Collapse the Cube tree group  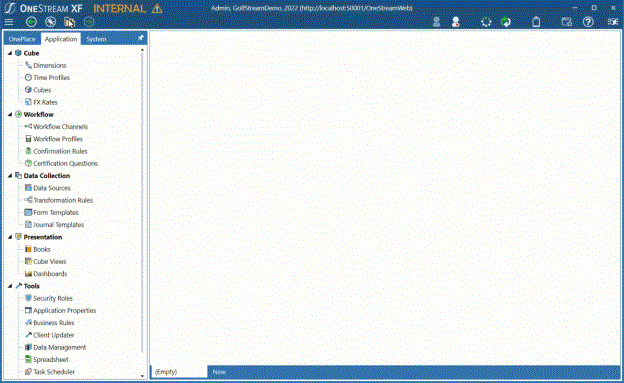tap(10, 53)
